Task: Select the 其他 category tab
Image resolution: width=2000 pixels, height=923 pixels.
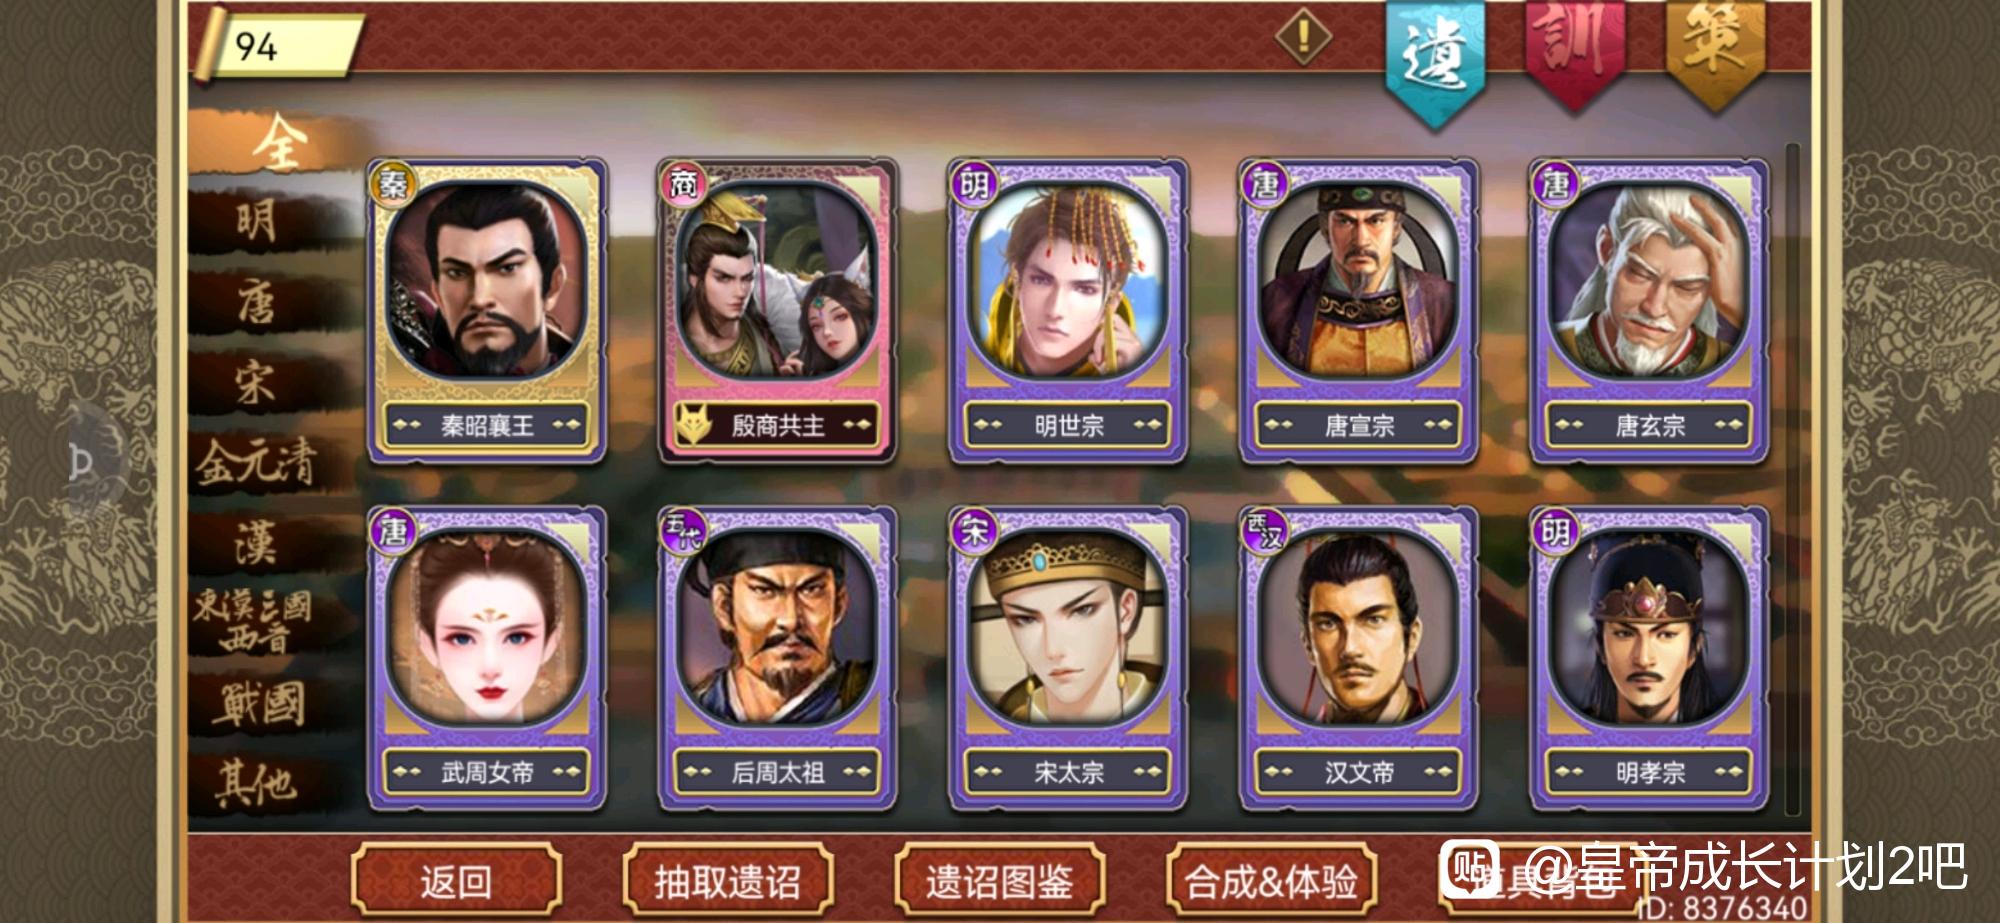Action: tap(256, 783)
